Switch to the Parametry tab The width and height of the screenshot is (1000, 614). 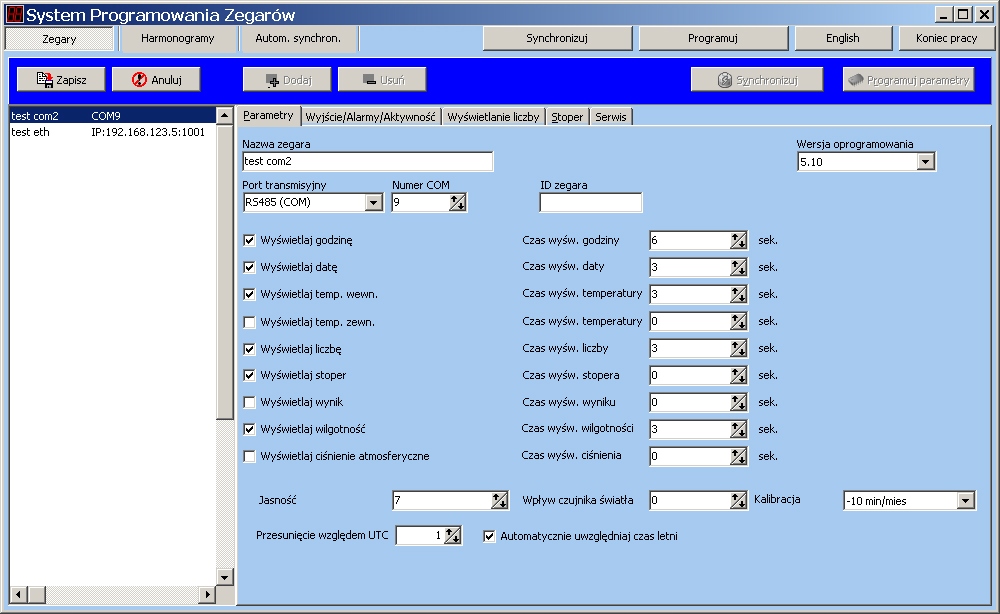pyautogui.click(x=268, y=115)
